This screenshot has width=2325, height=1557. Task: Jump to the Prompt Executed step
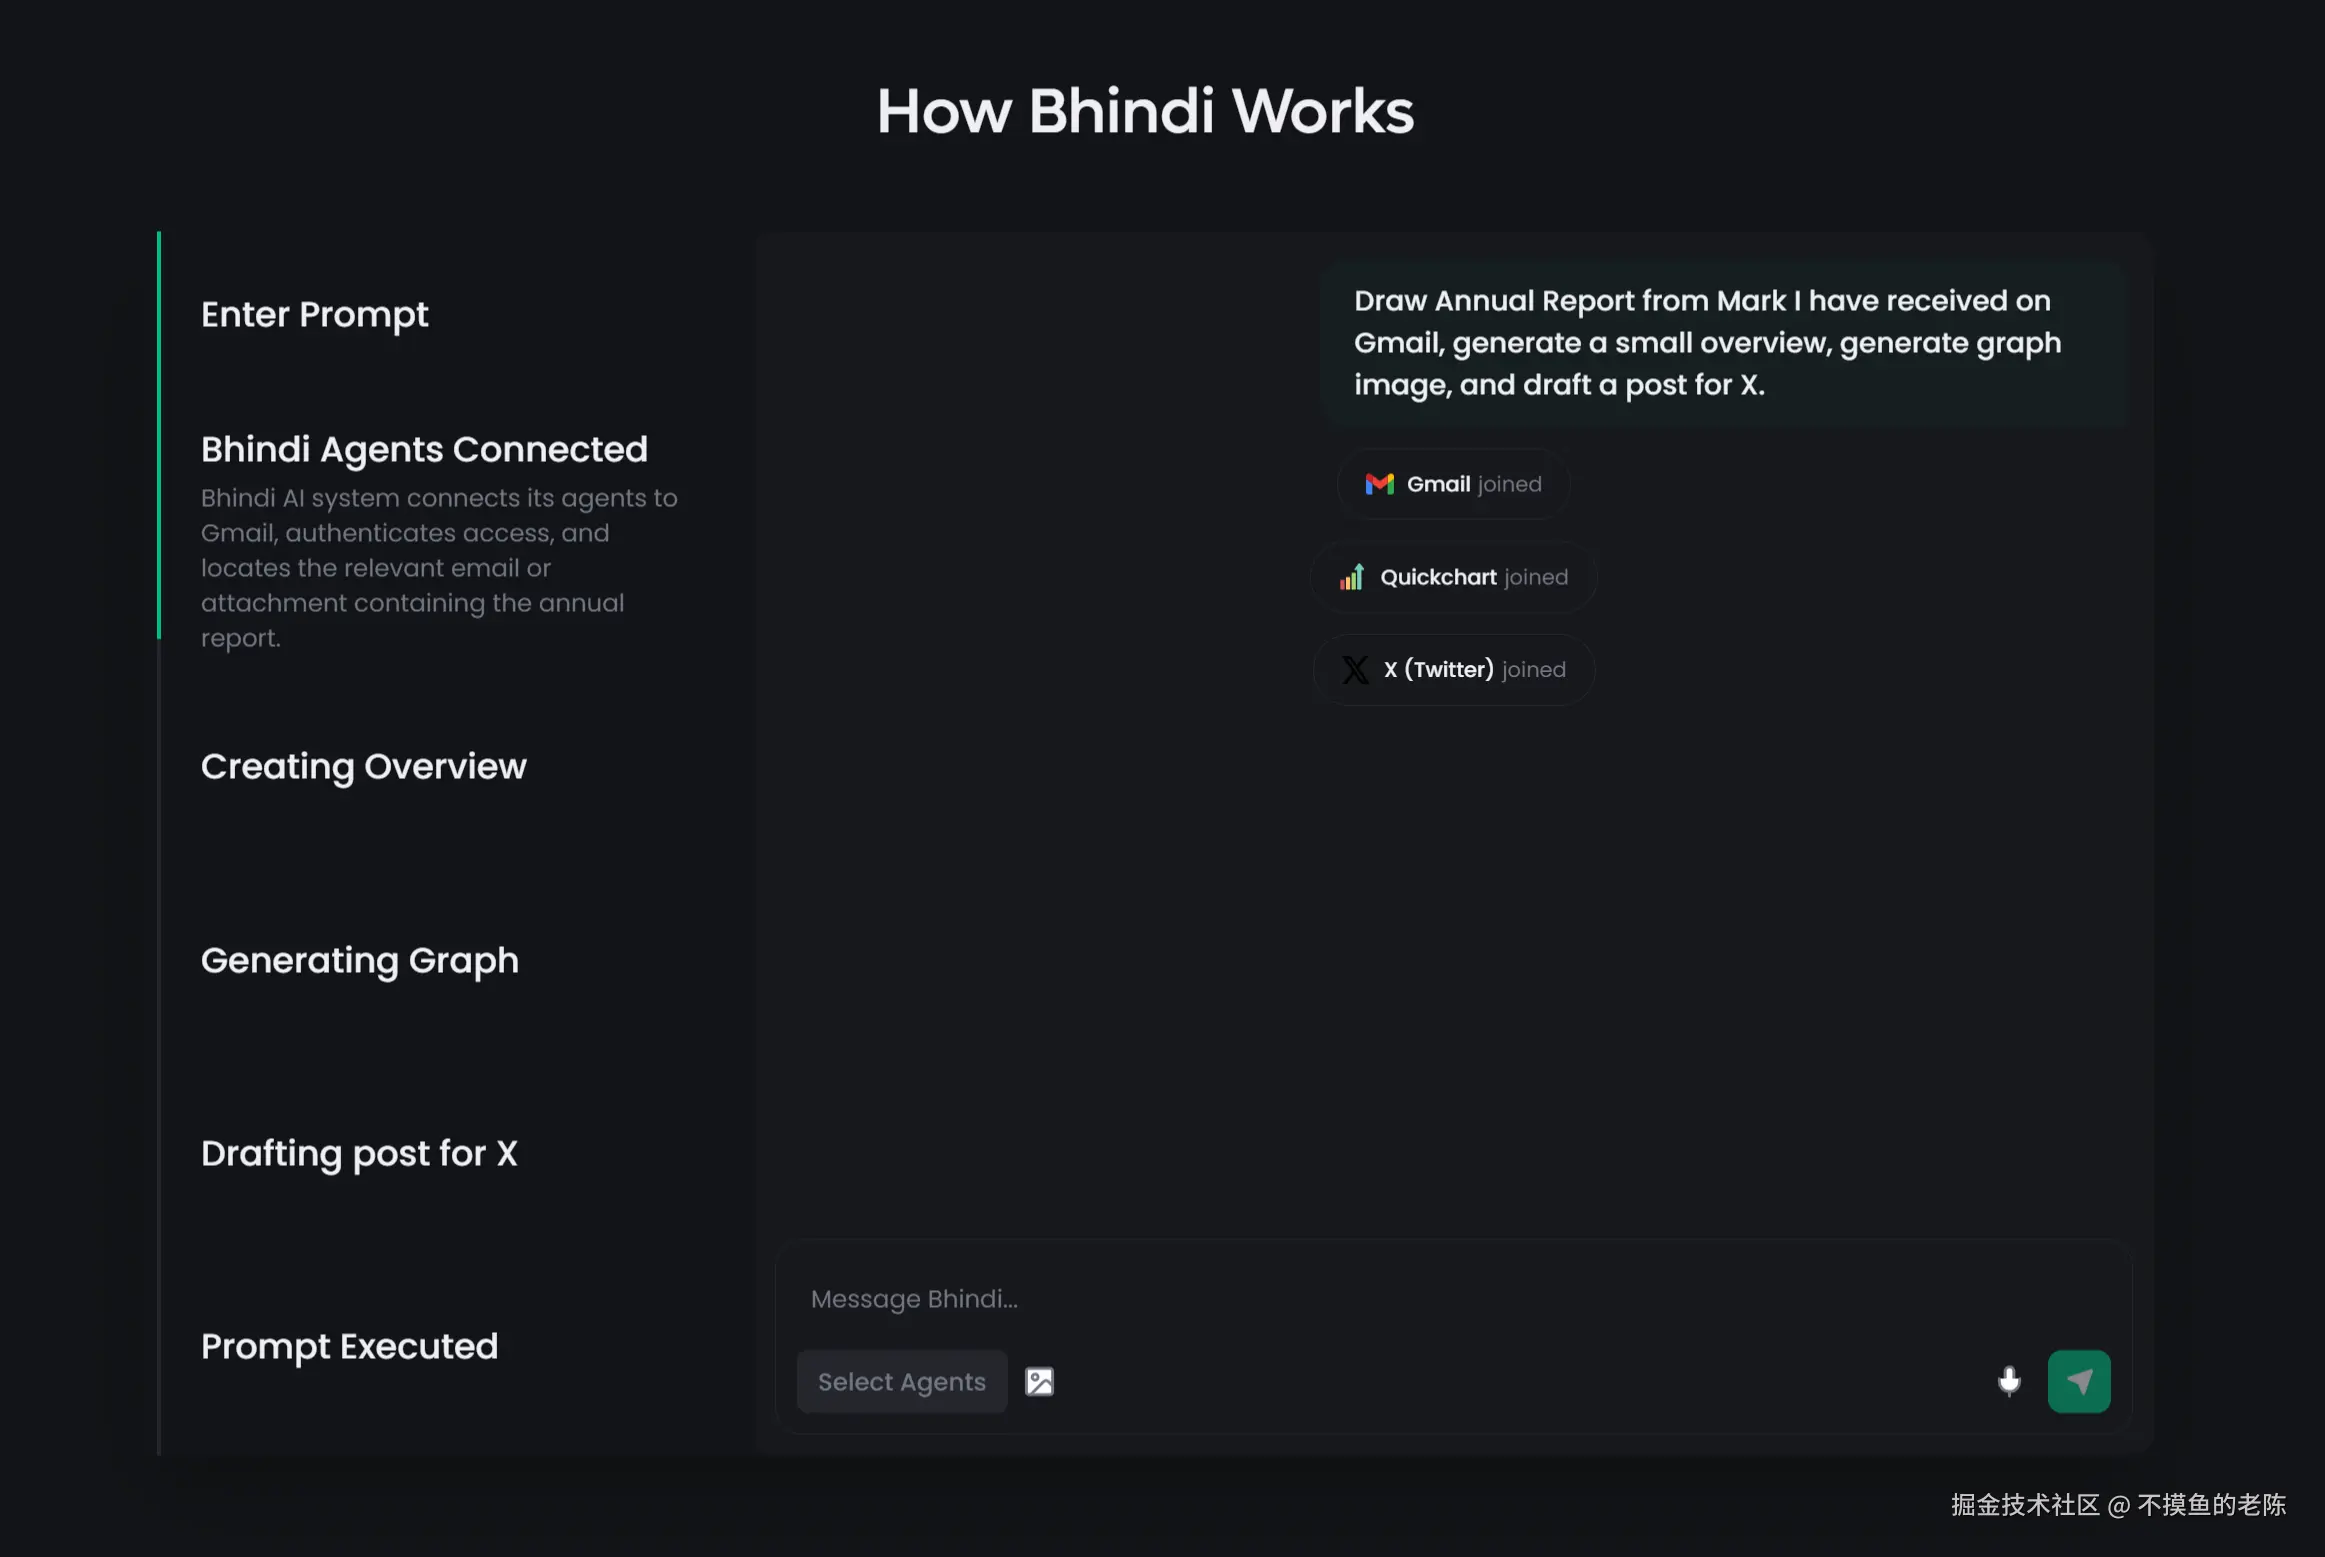point(349,1346)
